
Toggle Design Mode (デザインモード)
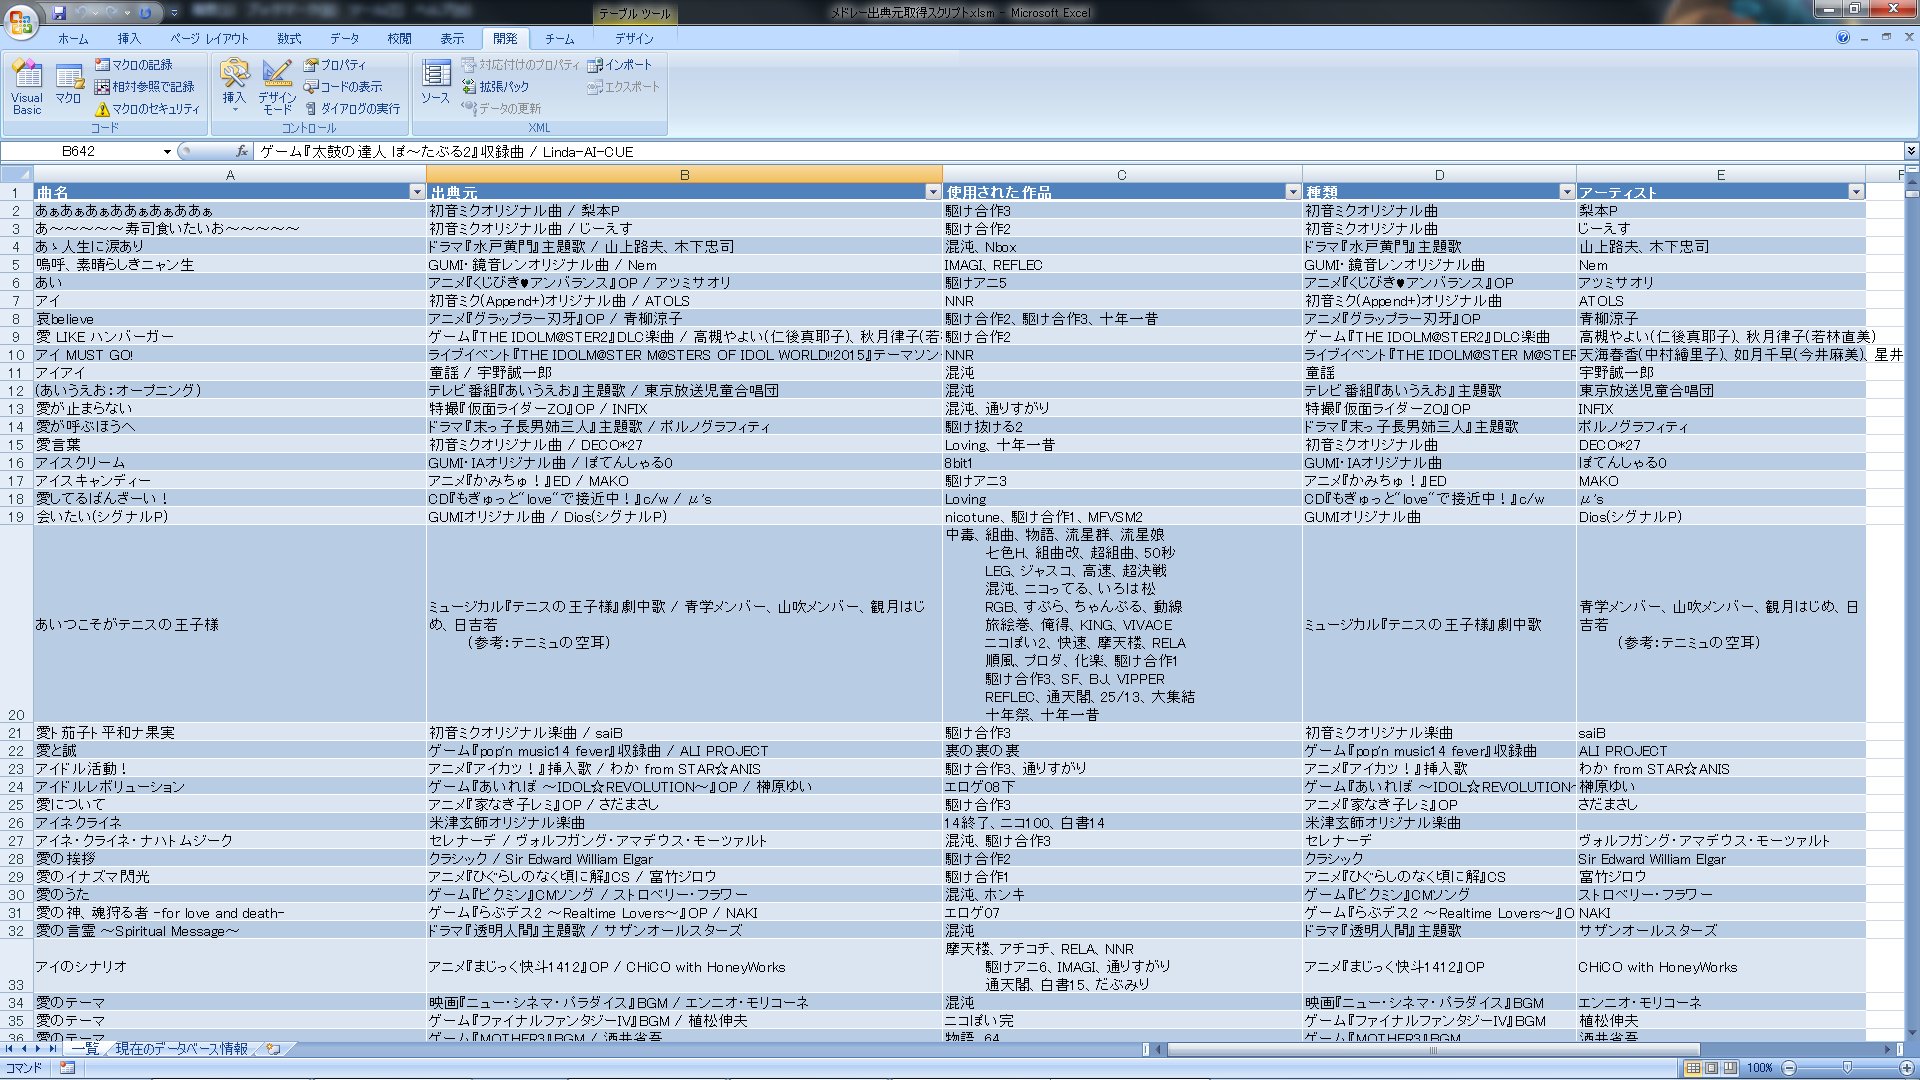277,86
